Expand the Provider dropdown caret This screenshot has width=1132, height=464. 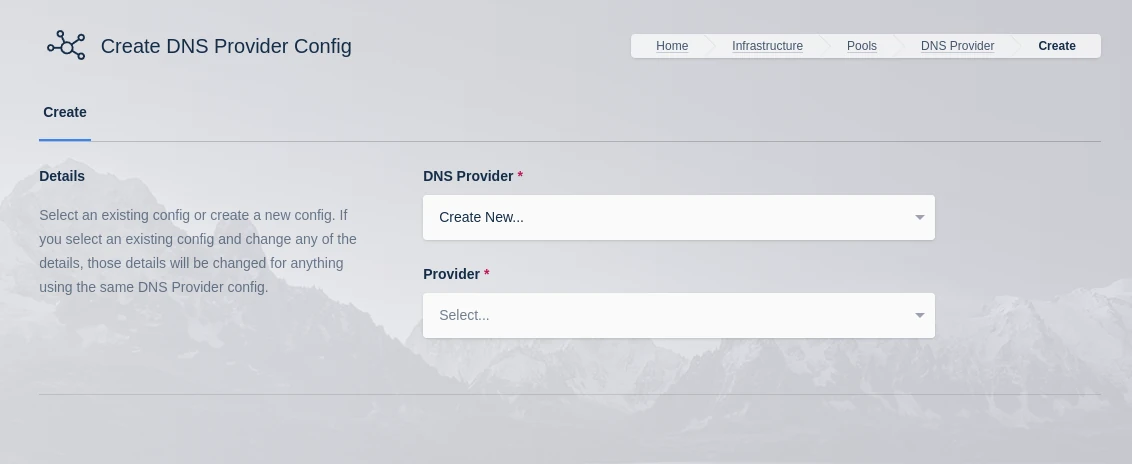[x=919, y=316]
